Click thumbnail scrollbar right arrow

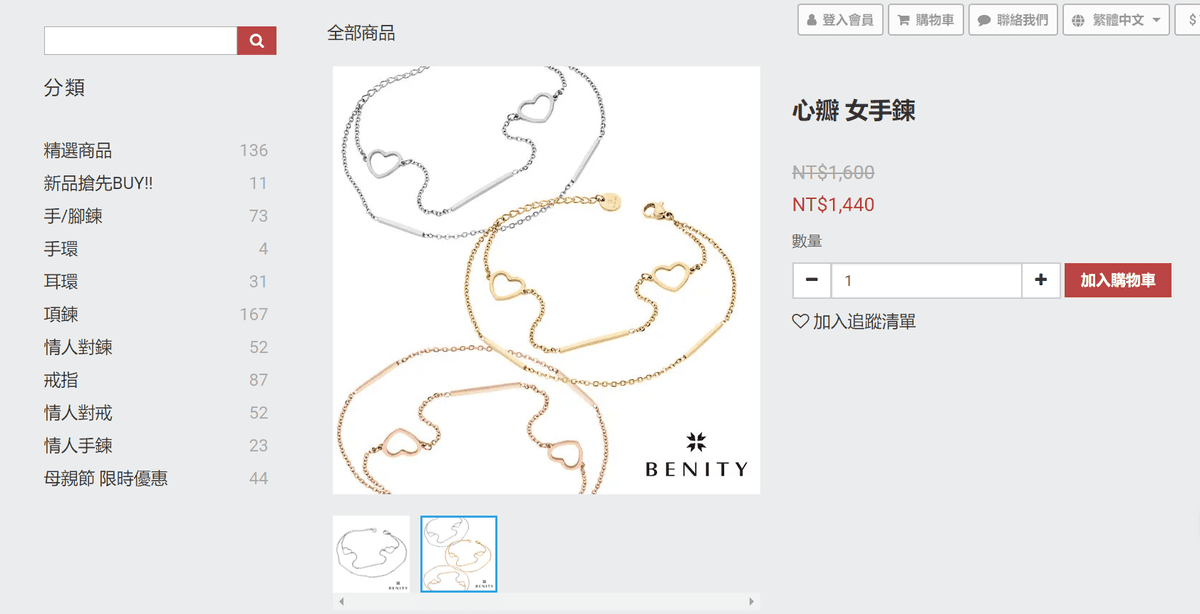pos(752,602)
